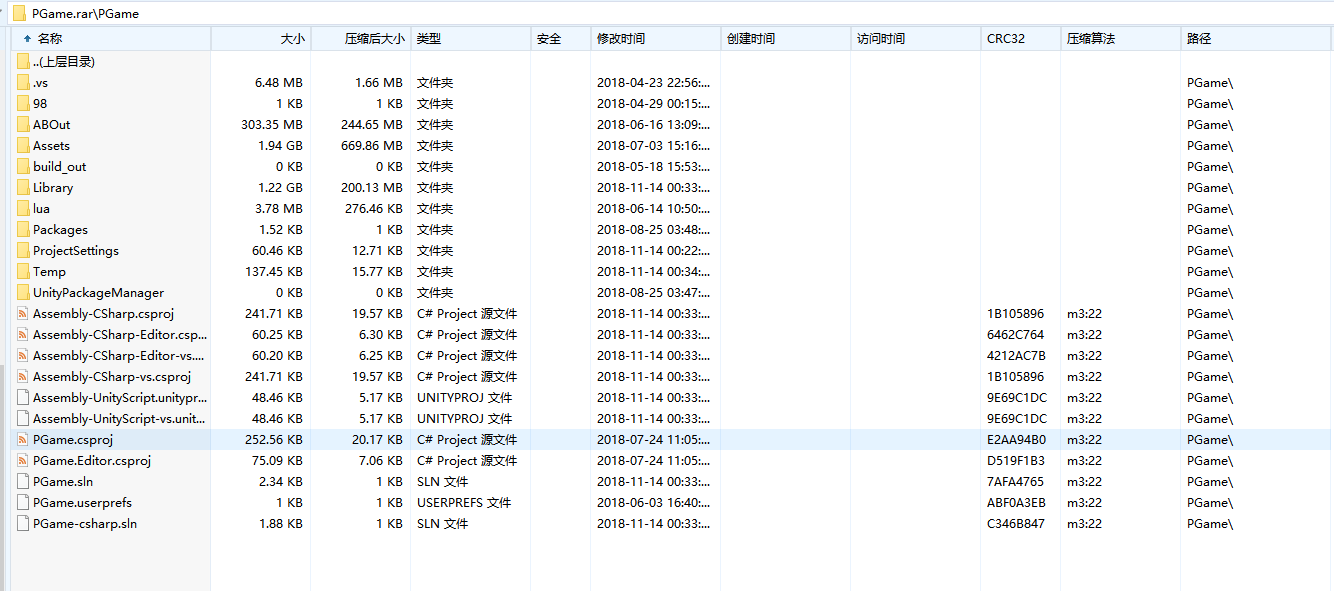1334x591 pixels.
Task: Click the PGame.csproj file icon
Action: [x=23, y=440]
